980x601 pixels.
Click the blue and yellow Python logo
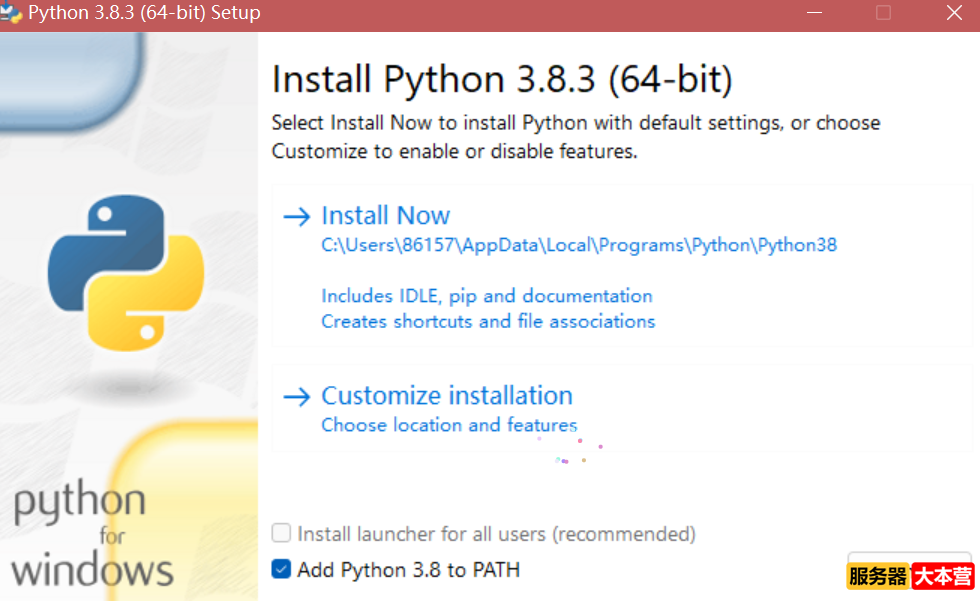pyautogui.click(x=126, y=272)
